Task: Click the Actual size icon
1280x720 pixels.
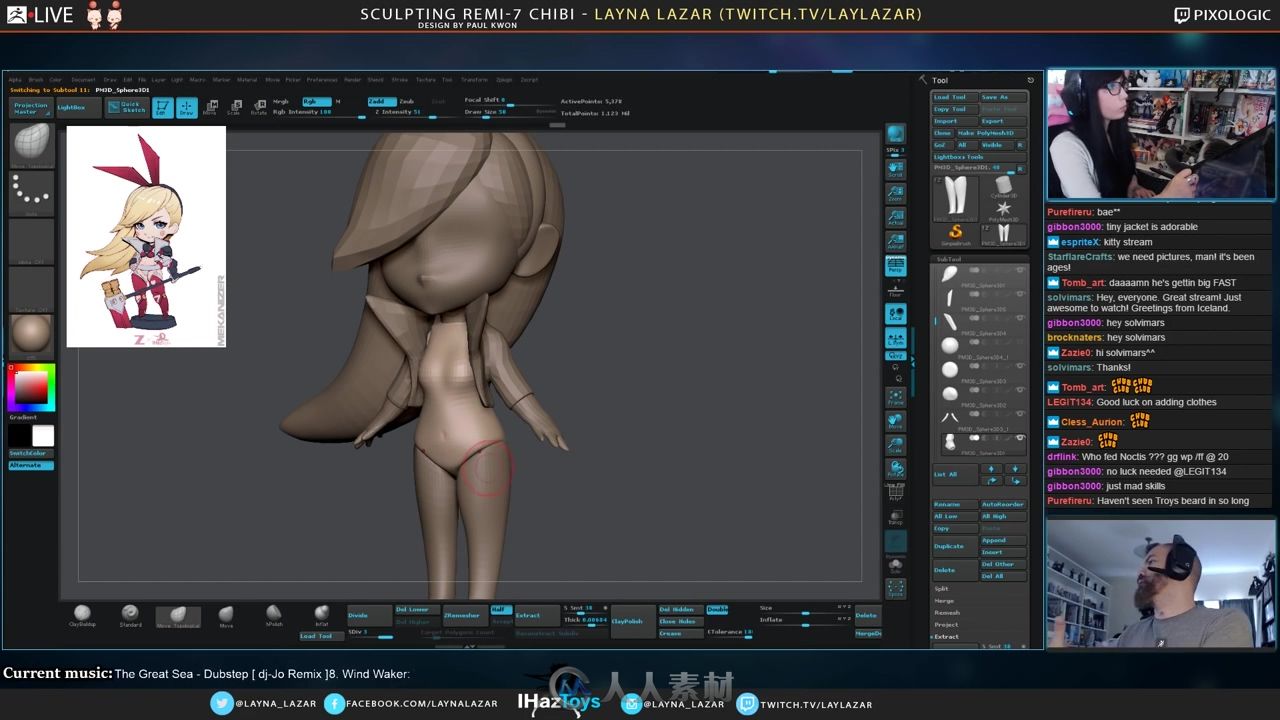Action: tap(896, 217)
